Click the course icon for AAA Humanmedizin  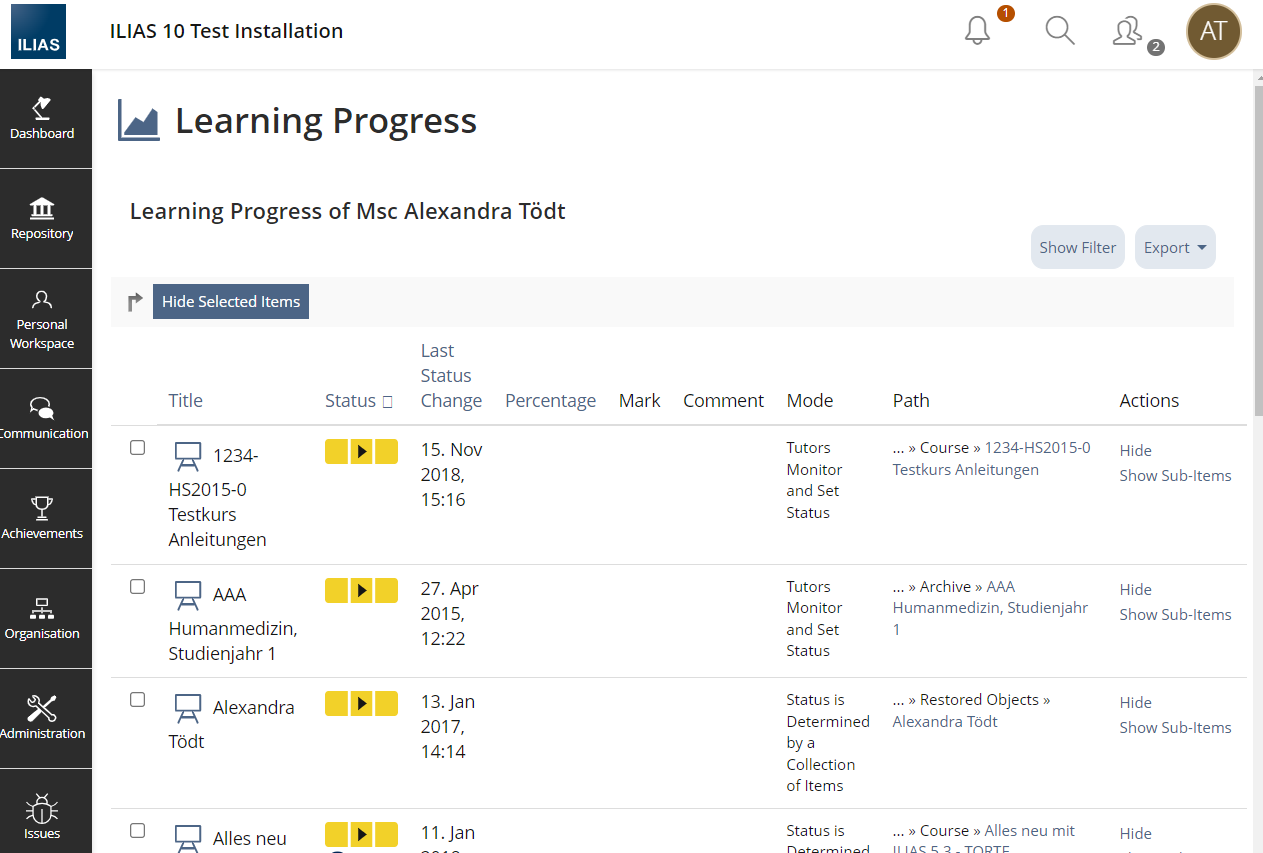click(187, 595)
